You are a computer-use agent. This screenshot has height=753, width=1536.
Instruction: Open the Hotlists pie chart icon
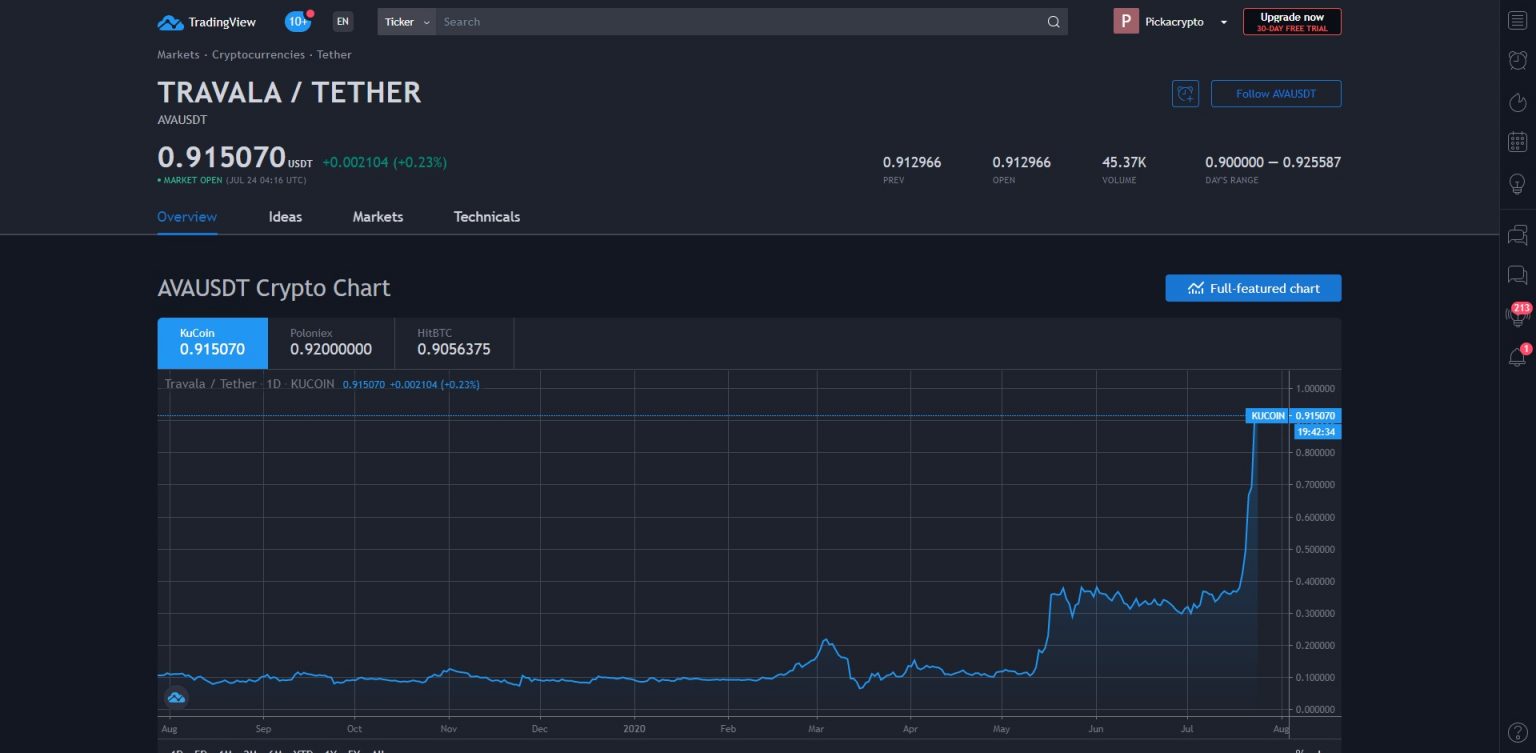[1517, 103]
